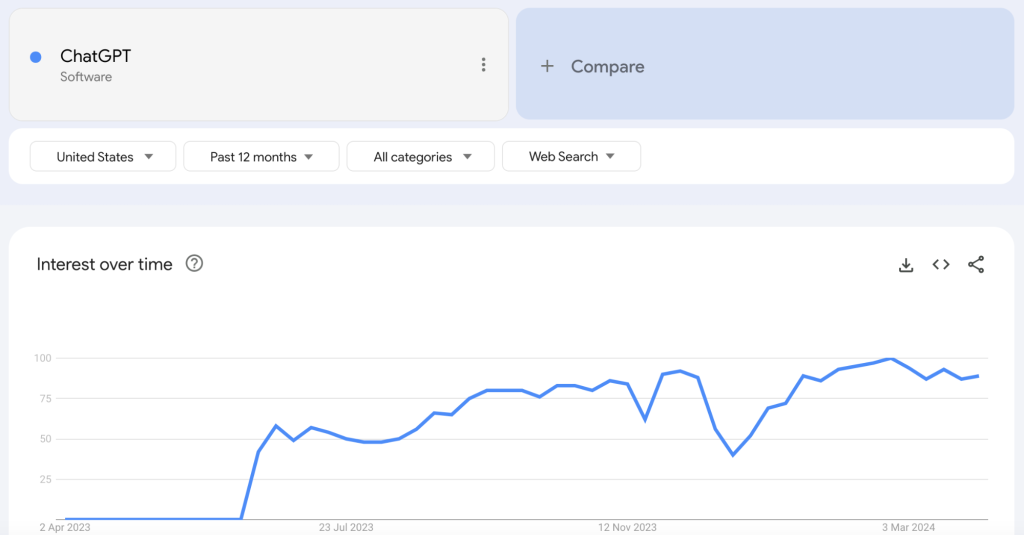This screenshot has width=1024, height=535.
Task: Share the Interest over time chart
Action: tap(976, 265)
